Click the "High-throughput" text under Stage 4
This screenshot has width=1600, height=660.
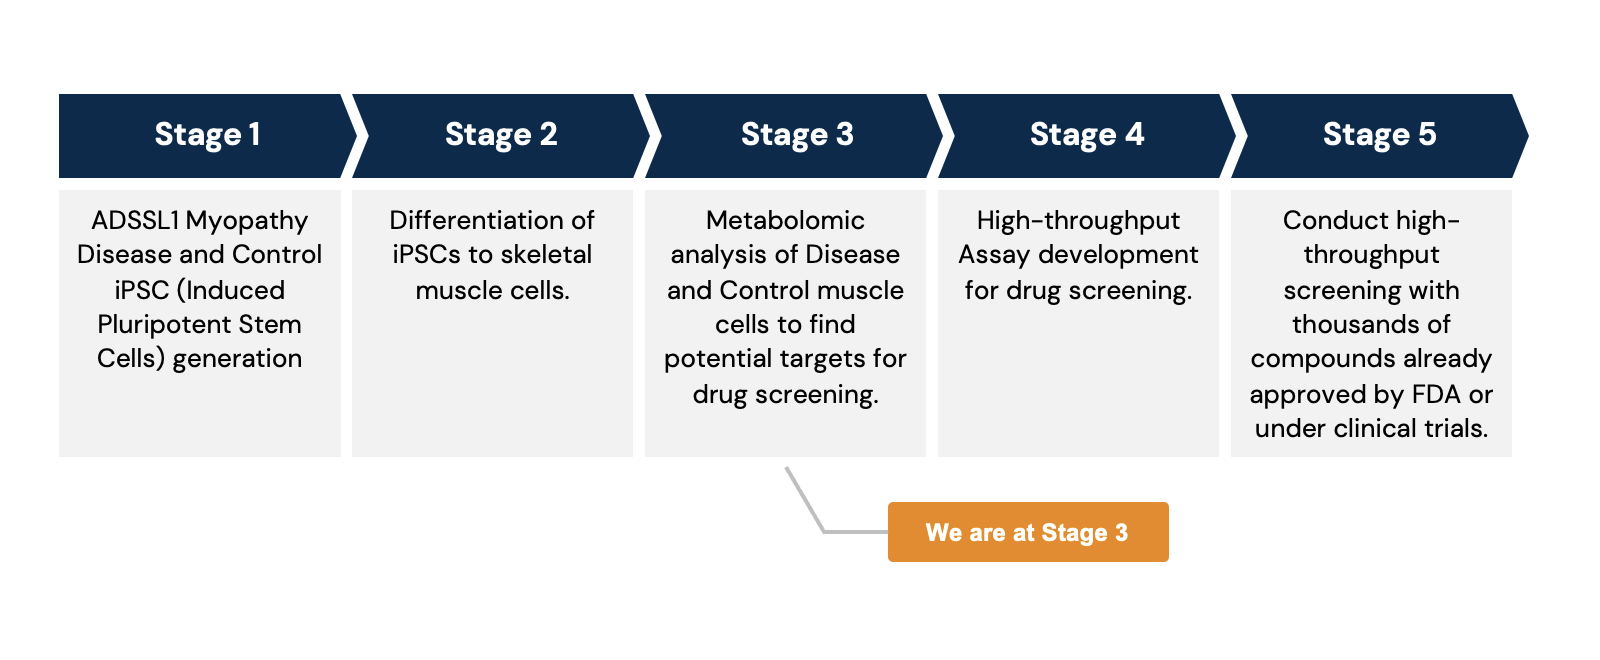tap(1078, 220)
